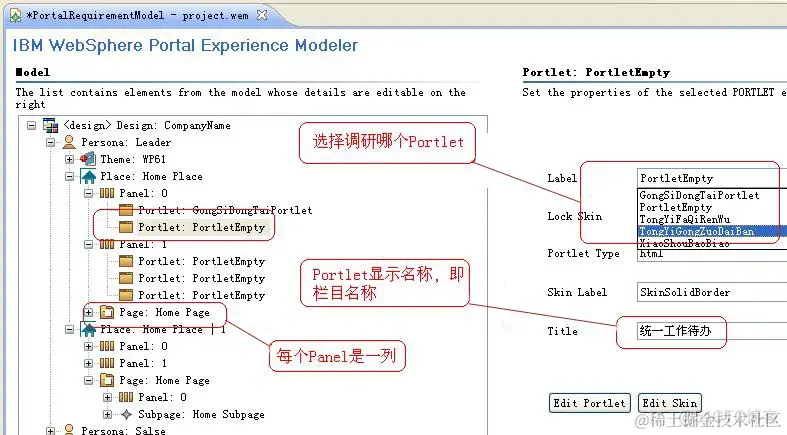This screenshot has height=435, width=787.
Task: Close the project.wem editor tab
Action: [262, 15]
